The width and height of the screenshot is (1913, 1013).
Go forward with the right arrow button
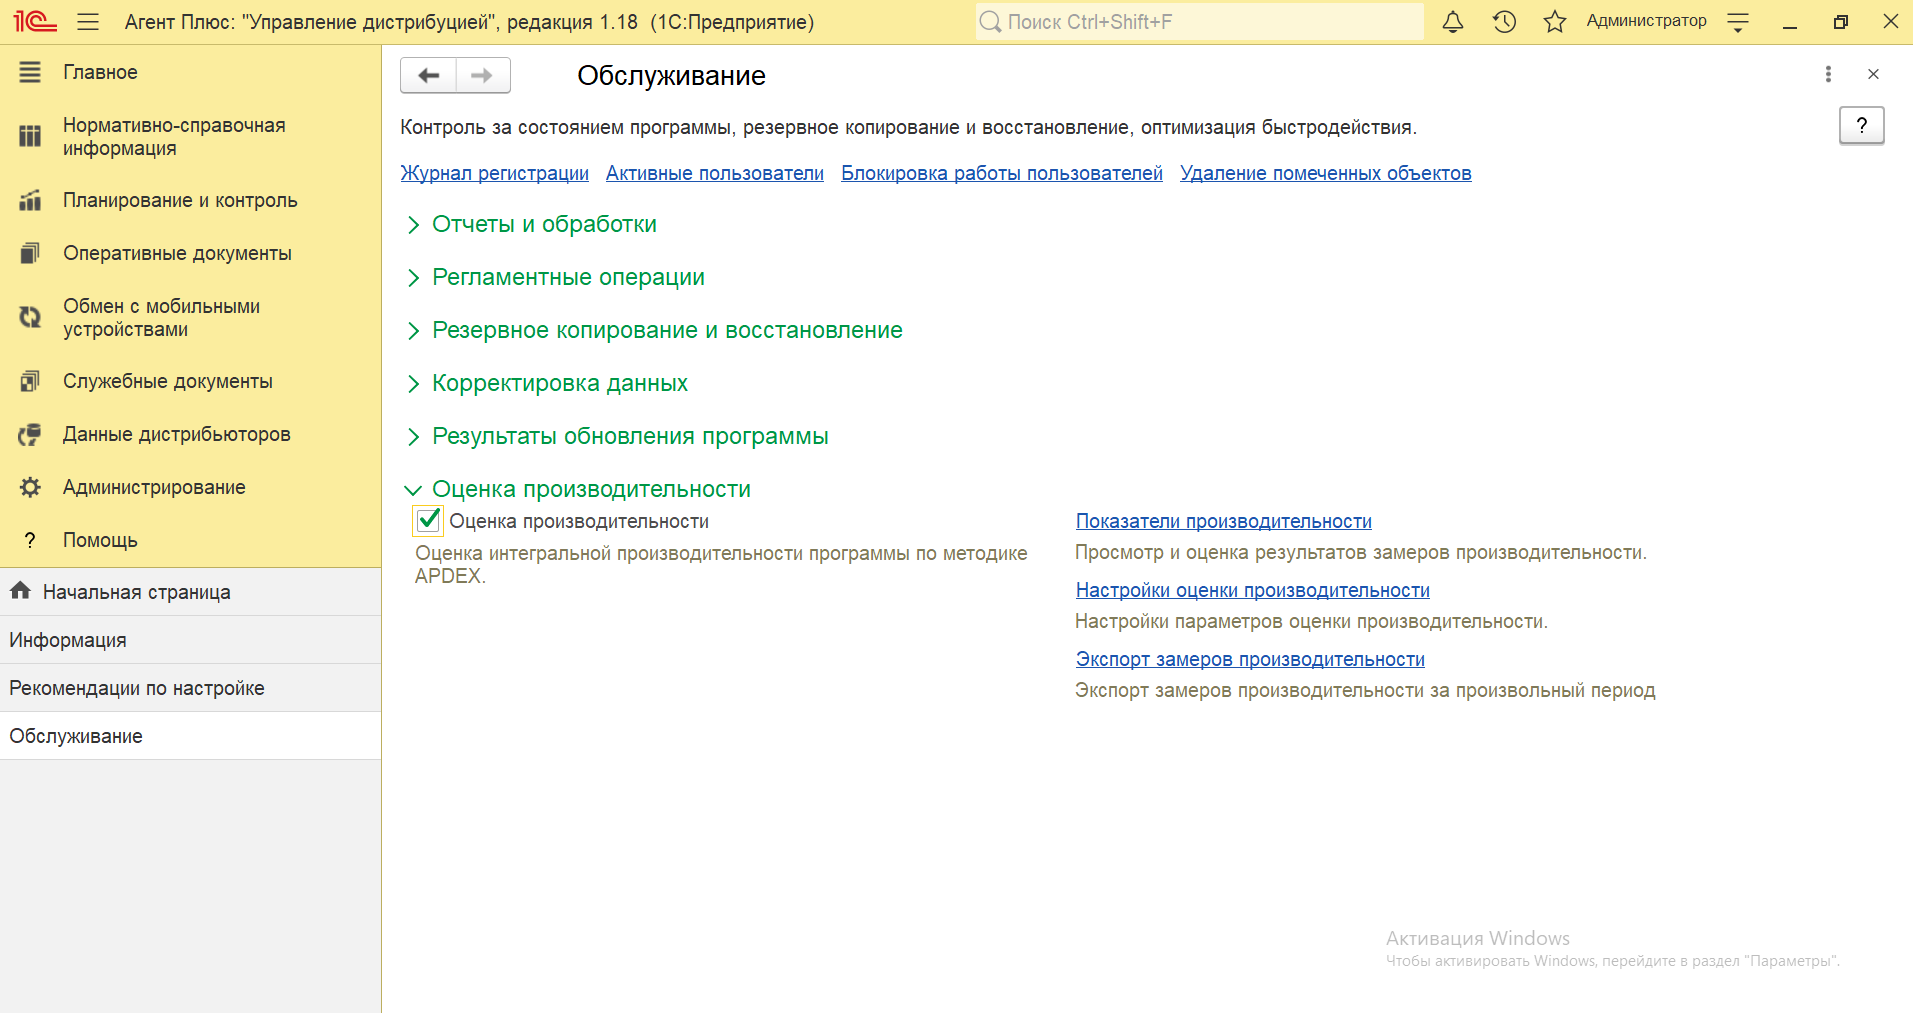(483, 75)
